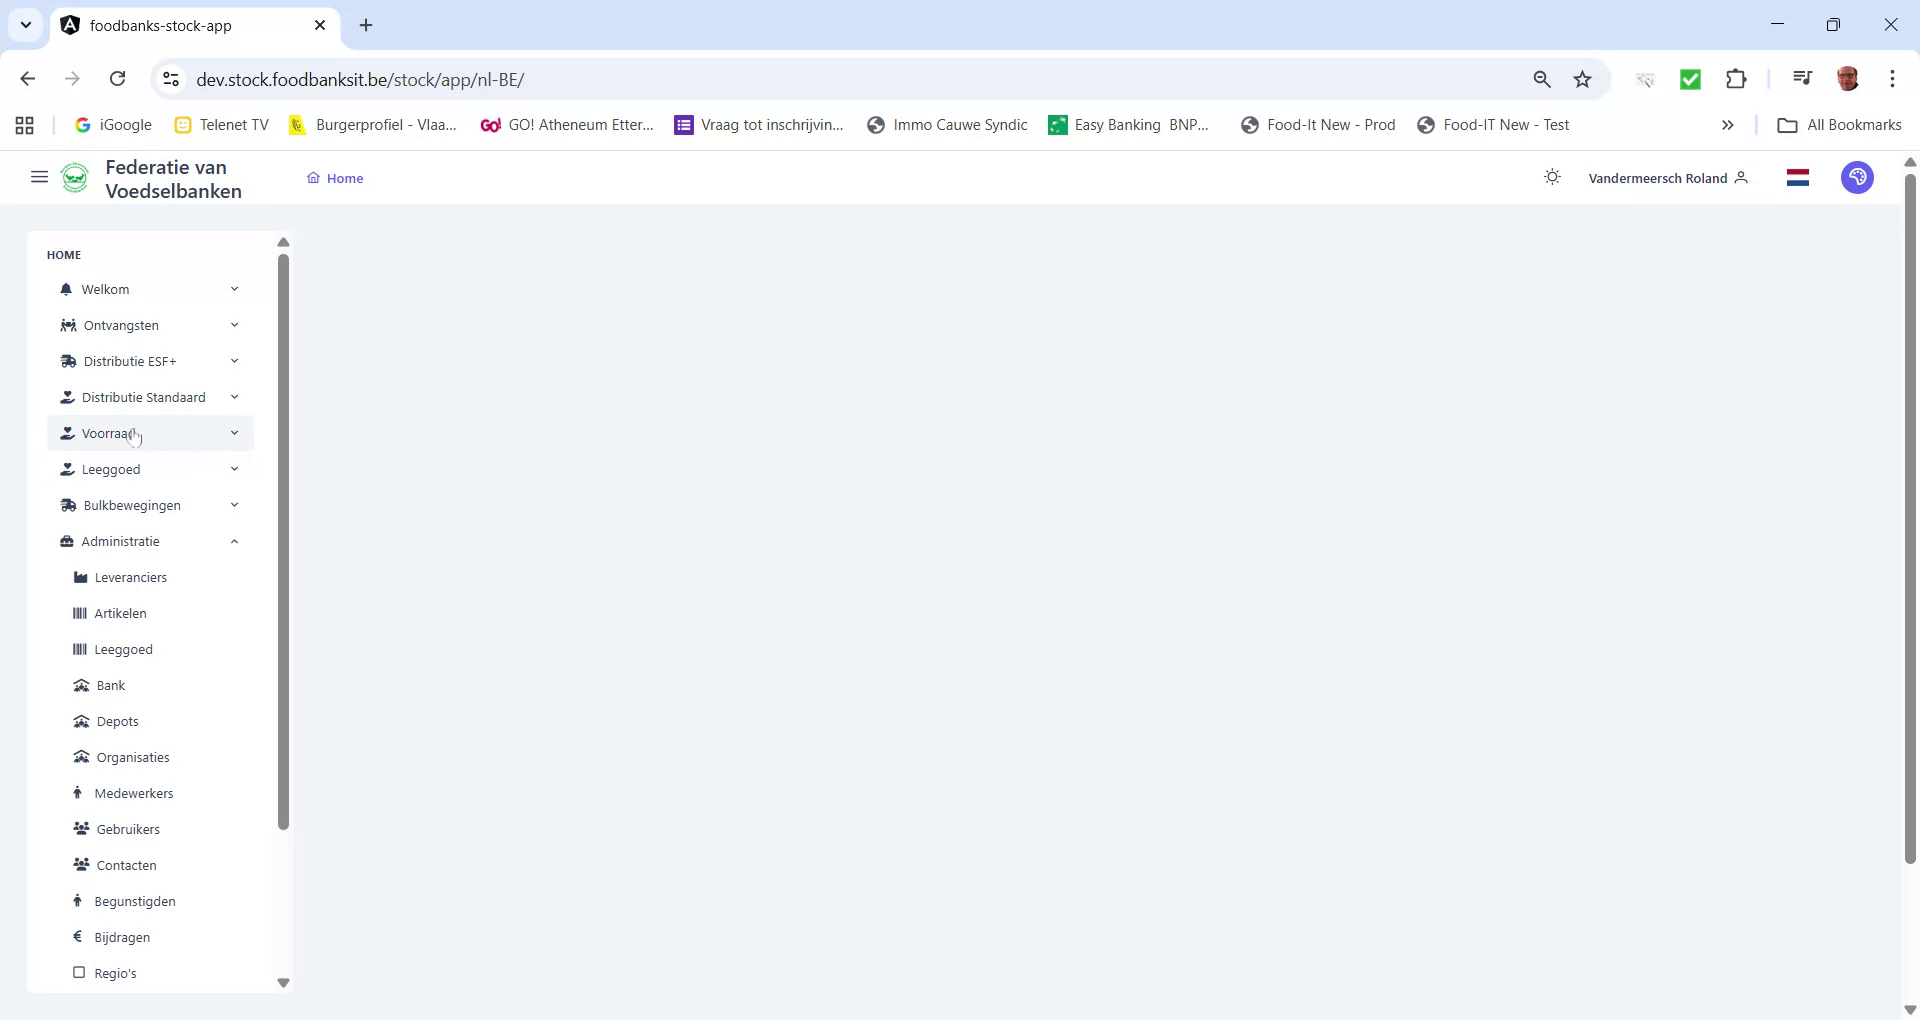Open the Vandermeersch Roland user menu
The height and width of the screenshot is (1020, 1920).
click(1657, 177)
